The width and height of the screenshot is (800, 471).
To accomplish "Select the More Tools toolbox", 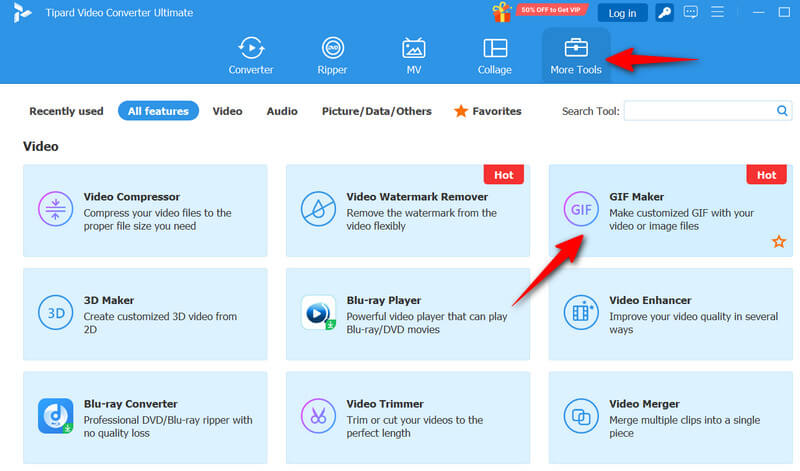I will (x=576, y=56).
